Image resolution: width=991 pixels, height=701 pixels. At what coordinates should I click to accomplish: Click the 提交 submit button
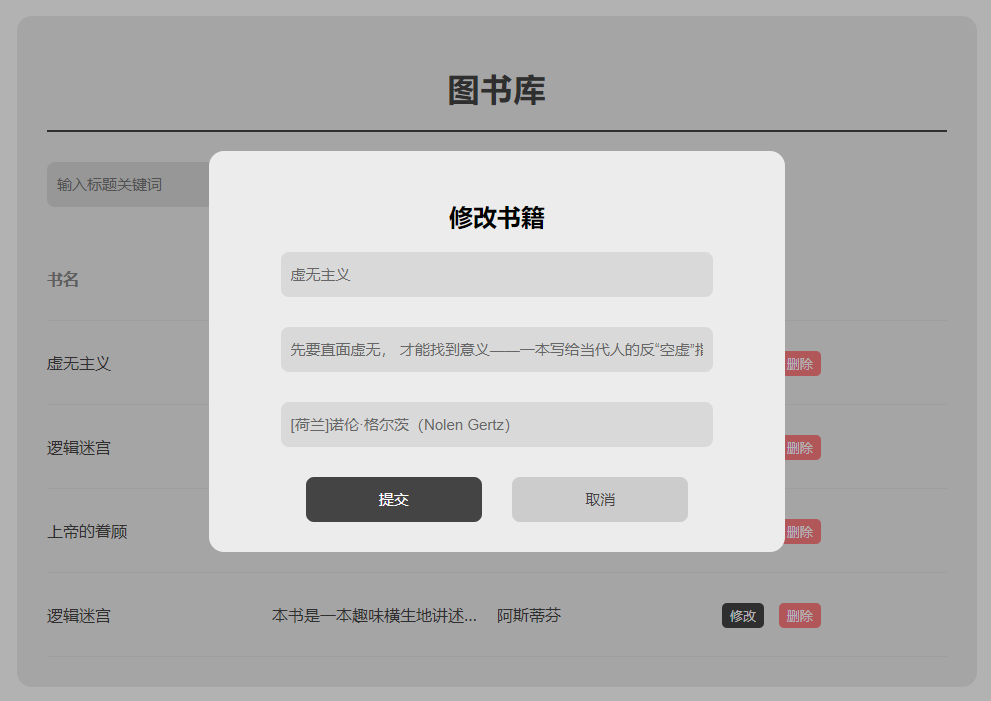click(x=394, y=499)
